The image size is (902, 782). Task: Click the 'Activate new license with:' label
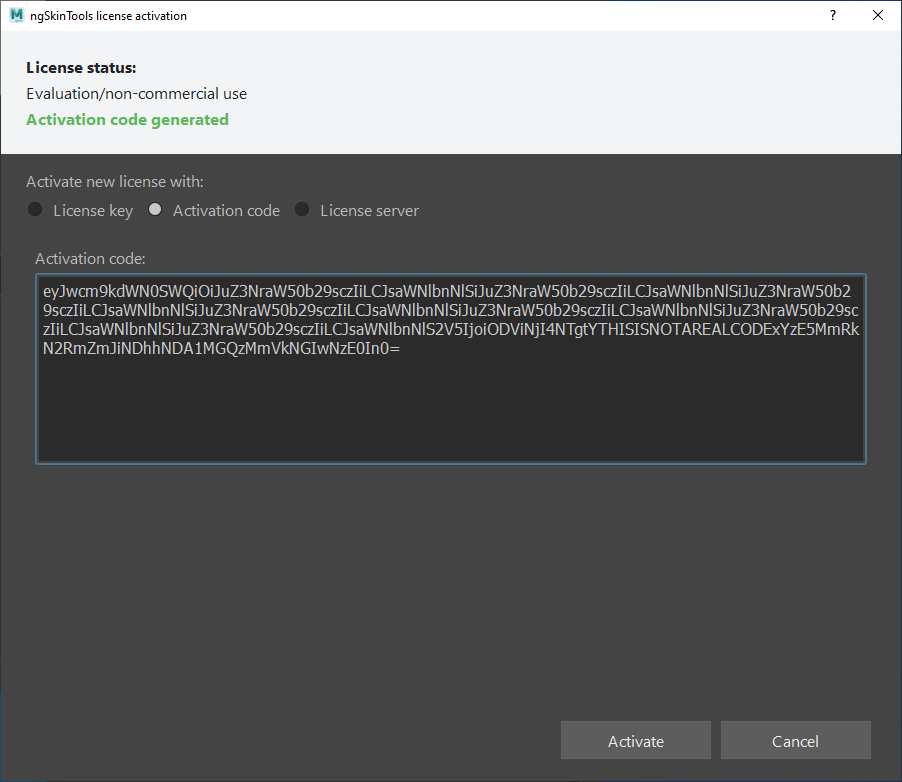coord(115,182)
